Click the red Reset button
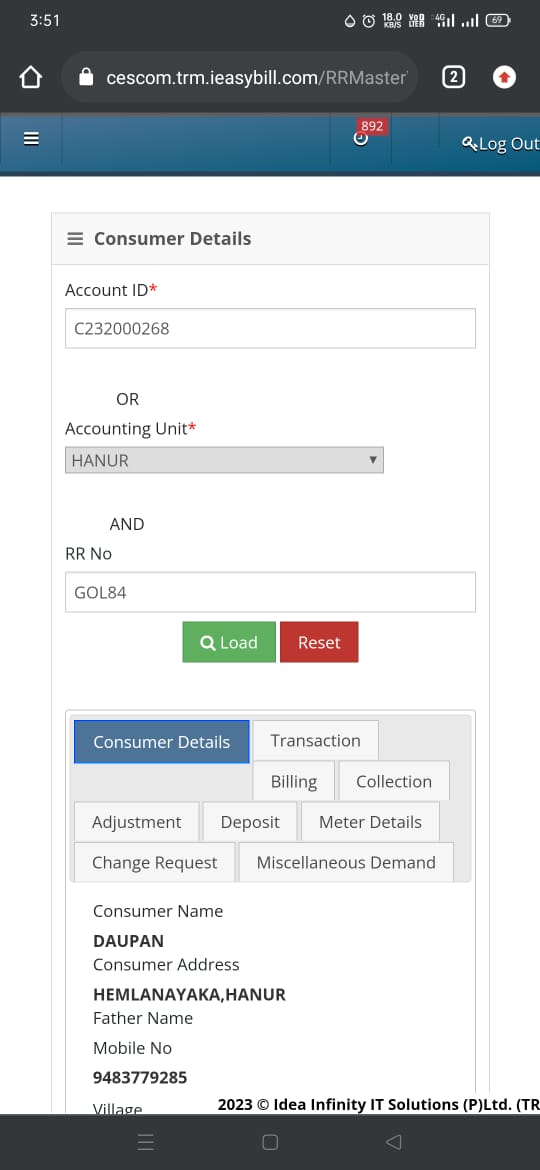The width and height of the screenshot is (540, 1170). 319,642
